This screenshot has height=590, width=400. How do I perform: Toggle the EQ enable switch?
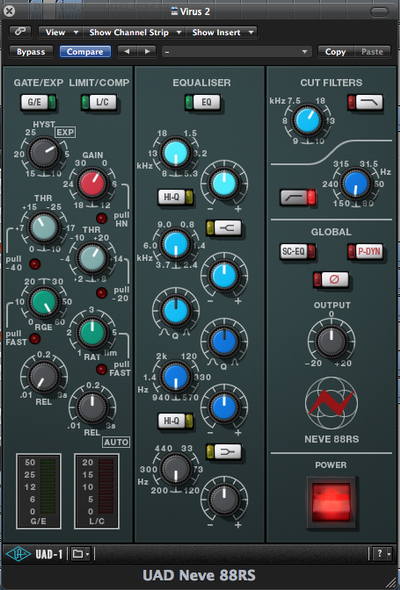pos(202,102)
